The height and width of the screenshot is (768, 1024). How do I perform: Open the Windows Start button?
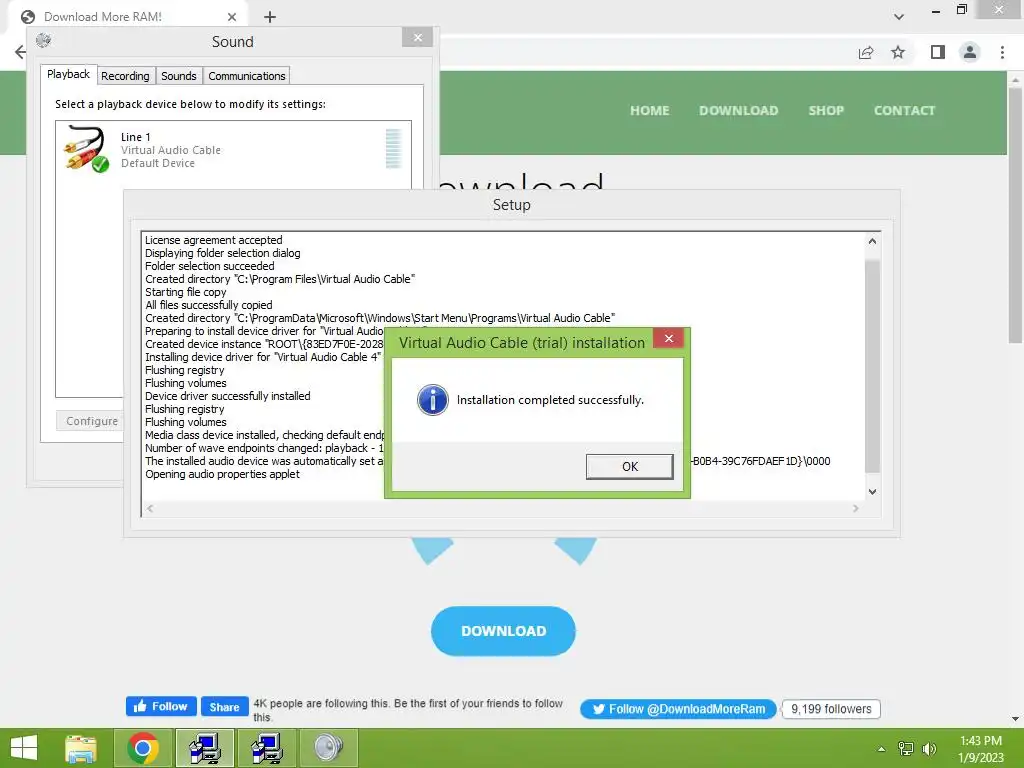coord(24,748)
